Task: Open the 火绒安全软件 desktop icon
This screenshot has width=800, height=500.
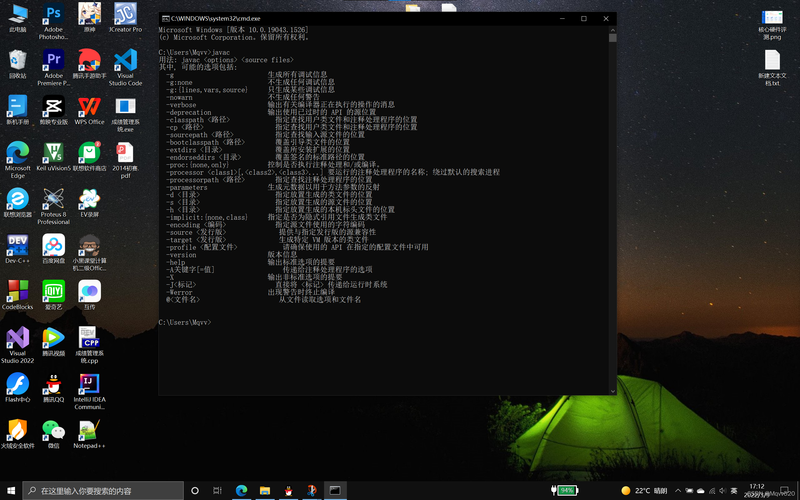Action: (17, 434)
